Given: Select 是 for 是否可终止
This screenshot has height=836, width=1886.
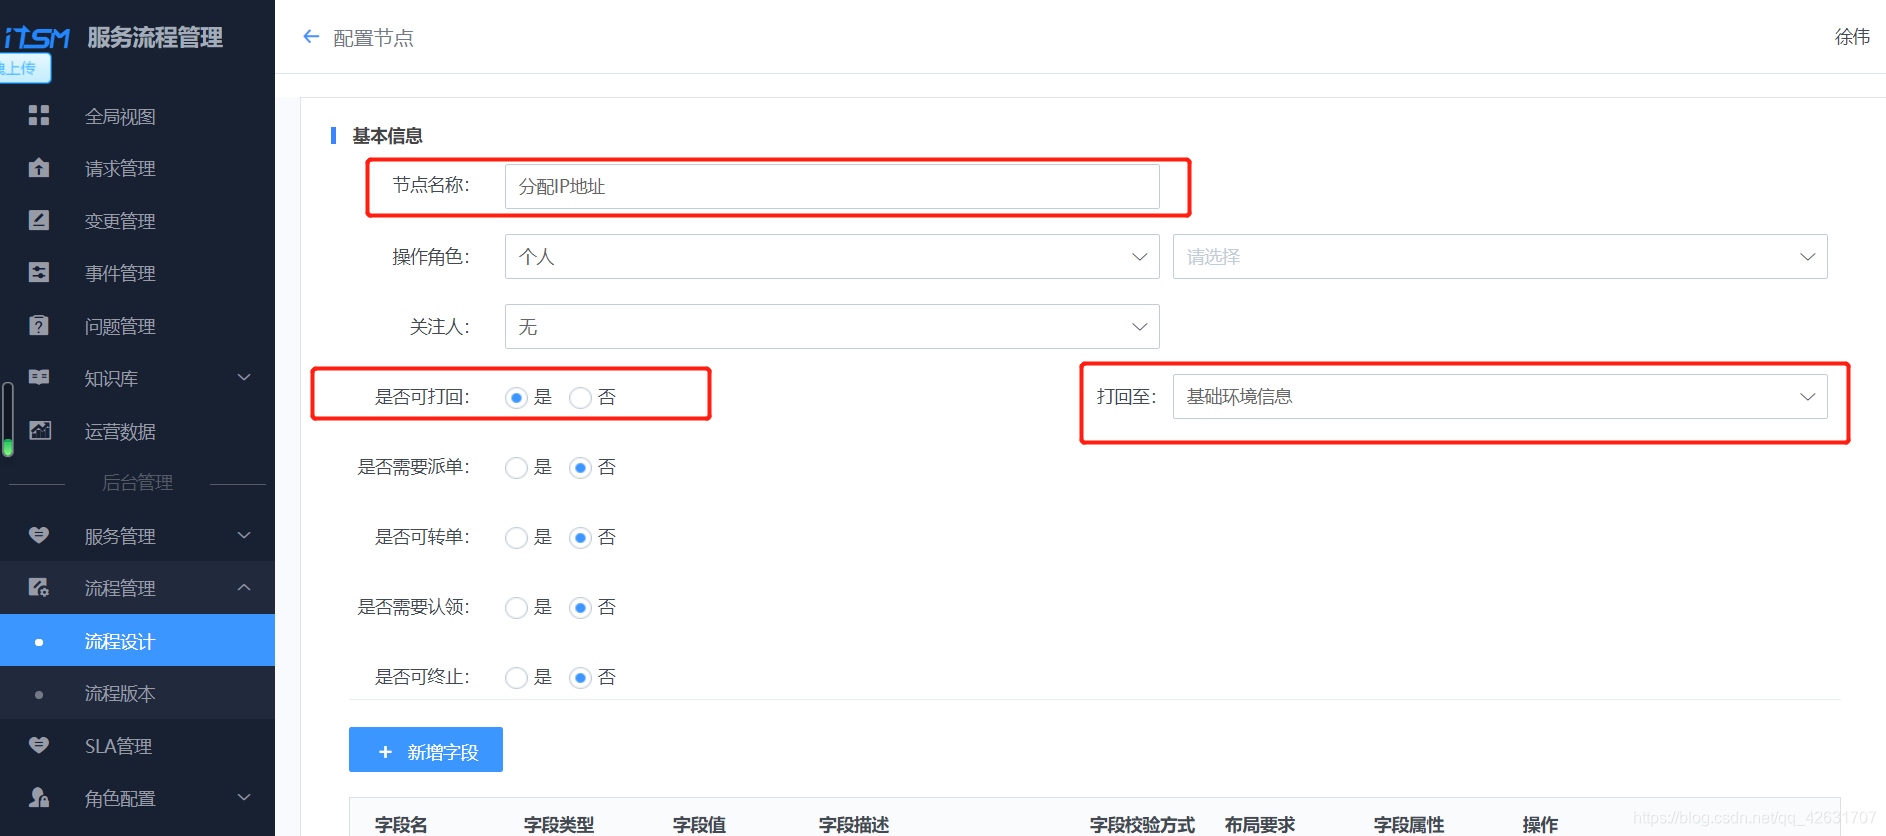Looking at the screenshot, I should (516, 678).
